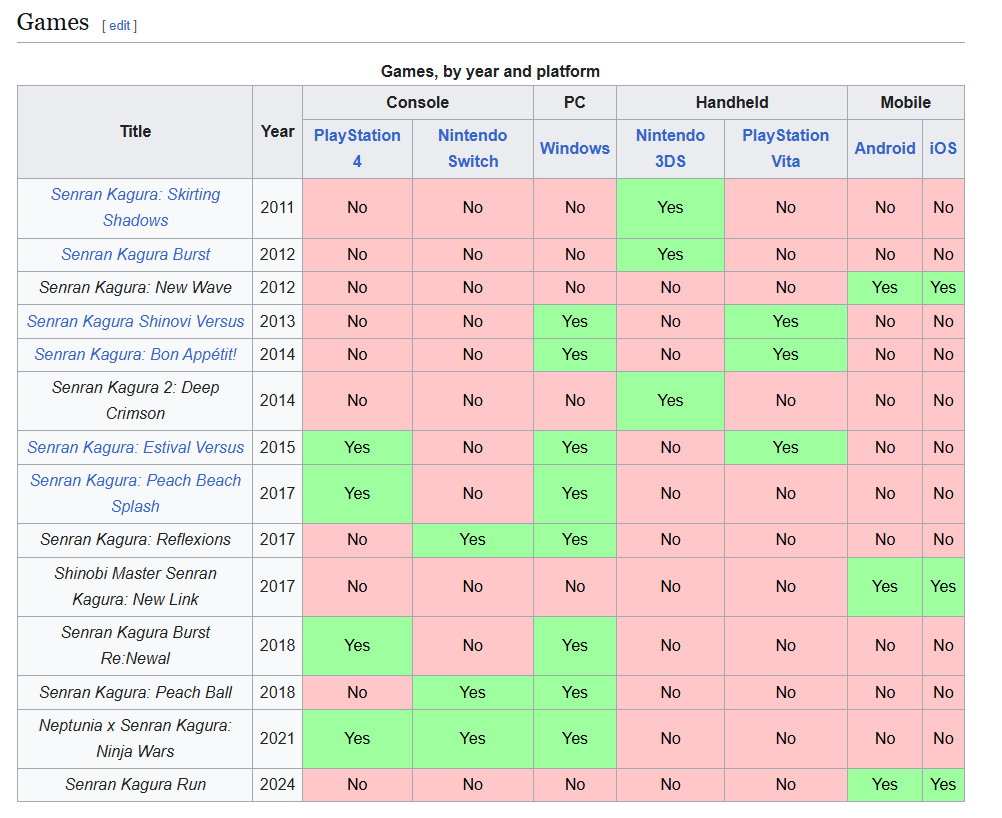Select Nintendo Switch No cell for Estival Versus
The height and width of the screenshot is (818, 1002).
pyautogui.click(x=473, y=447)
